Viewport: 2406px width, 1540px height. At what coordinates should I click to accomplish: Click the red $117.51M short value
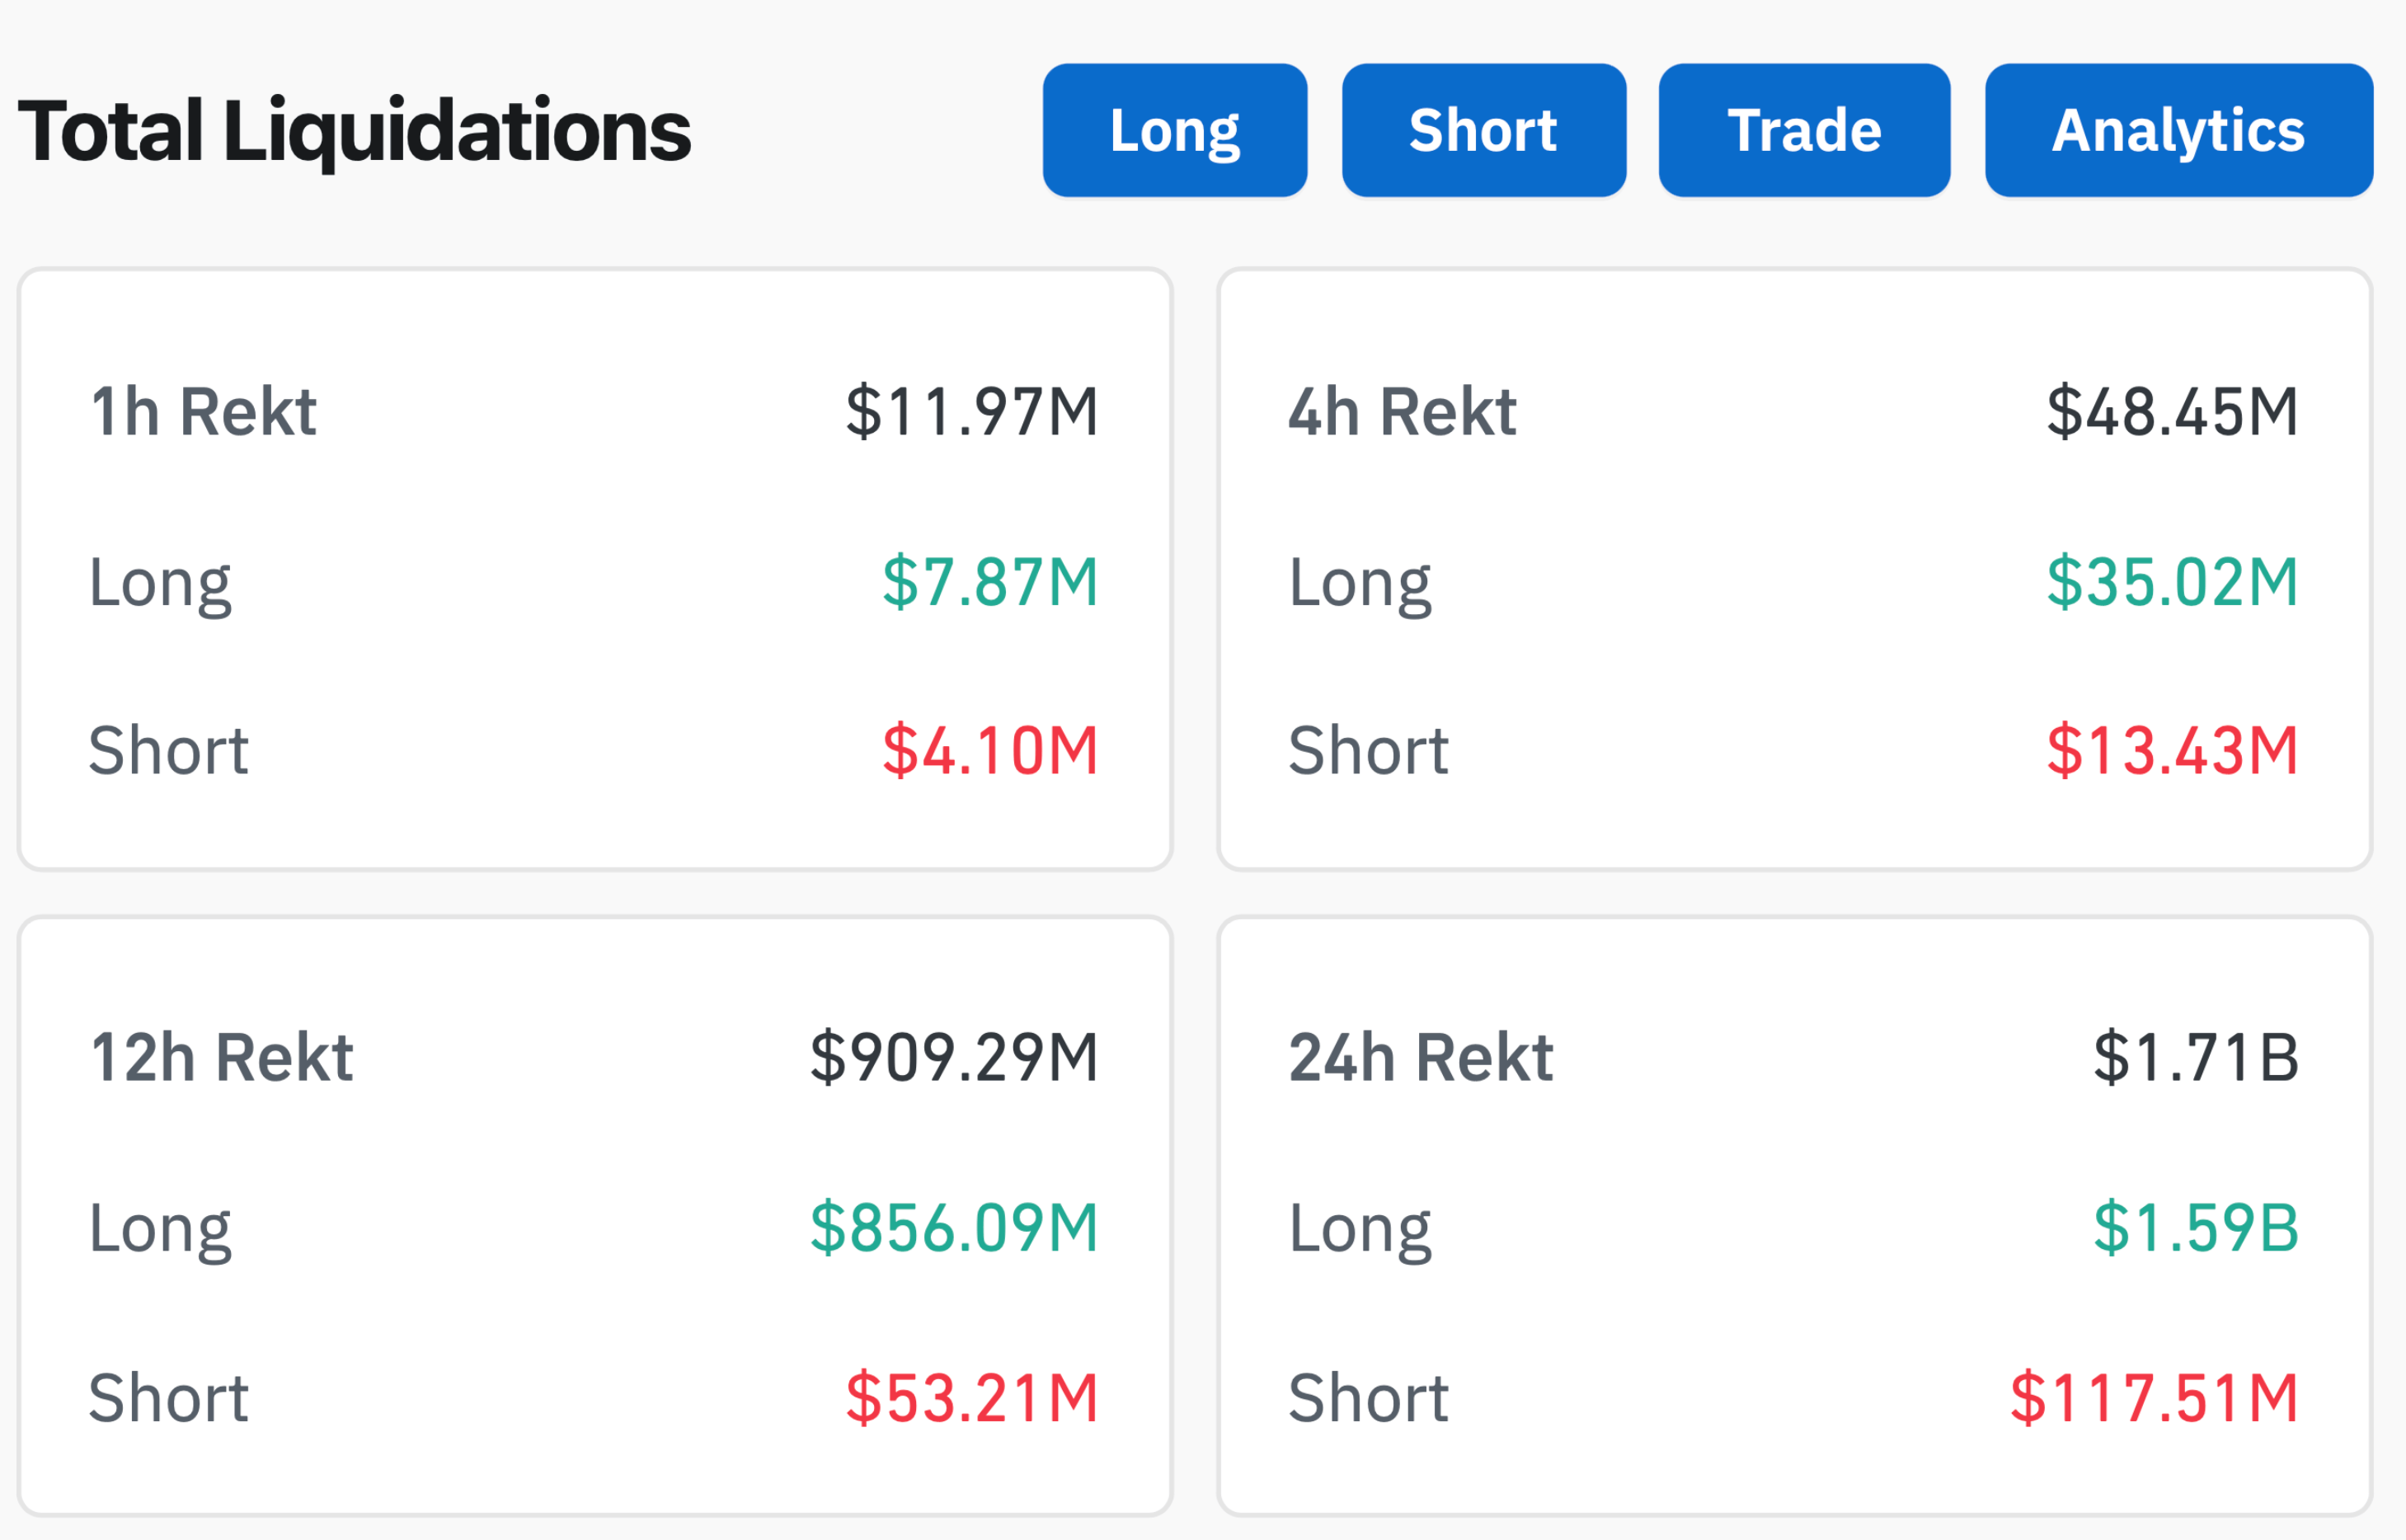point(2153,1397)
